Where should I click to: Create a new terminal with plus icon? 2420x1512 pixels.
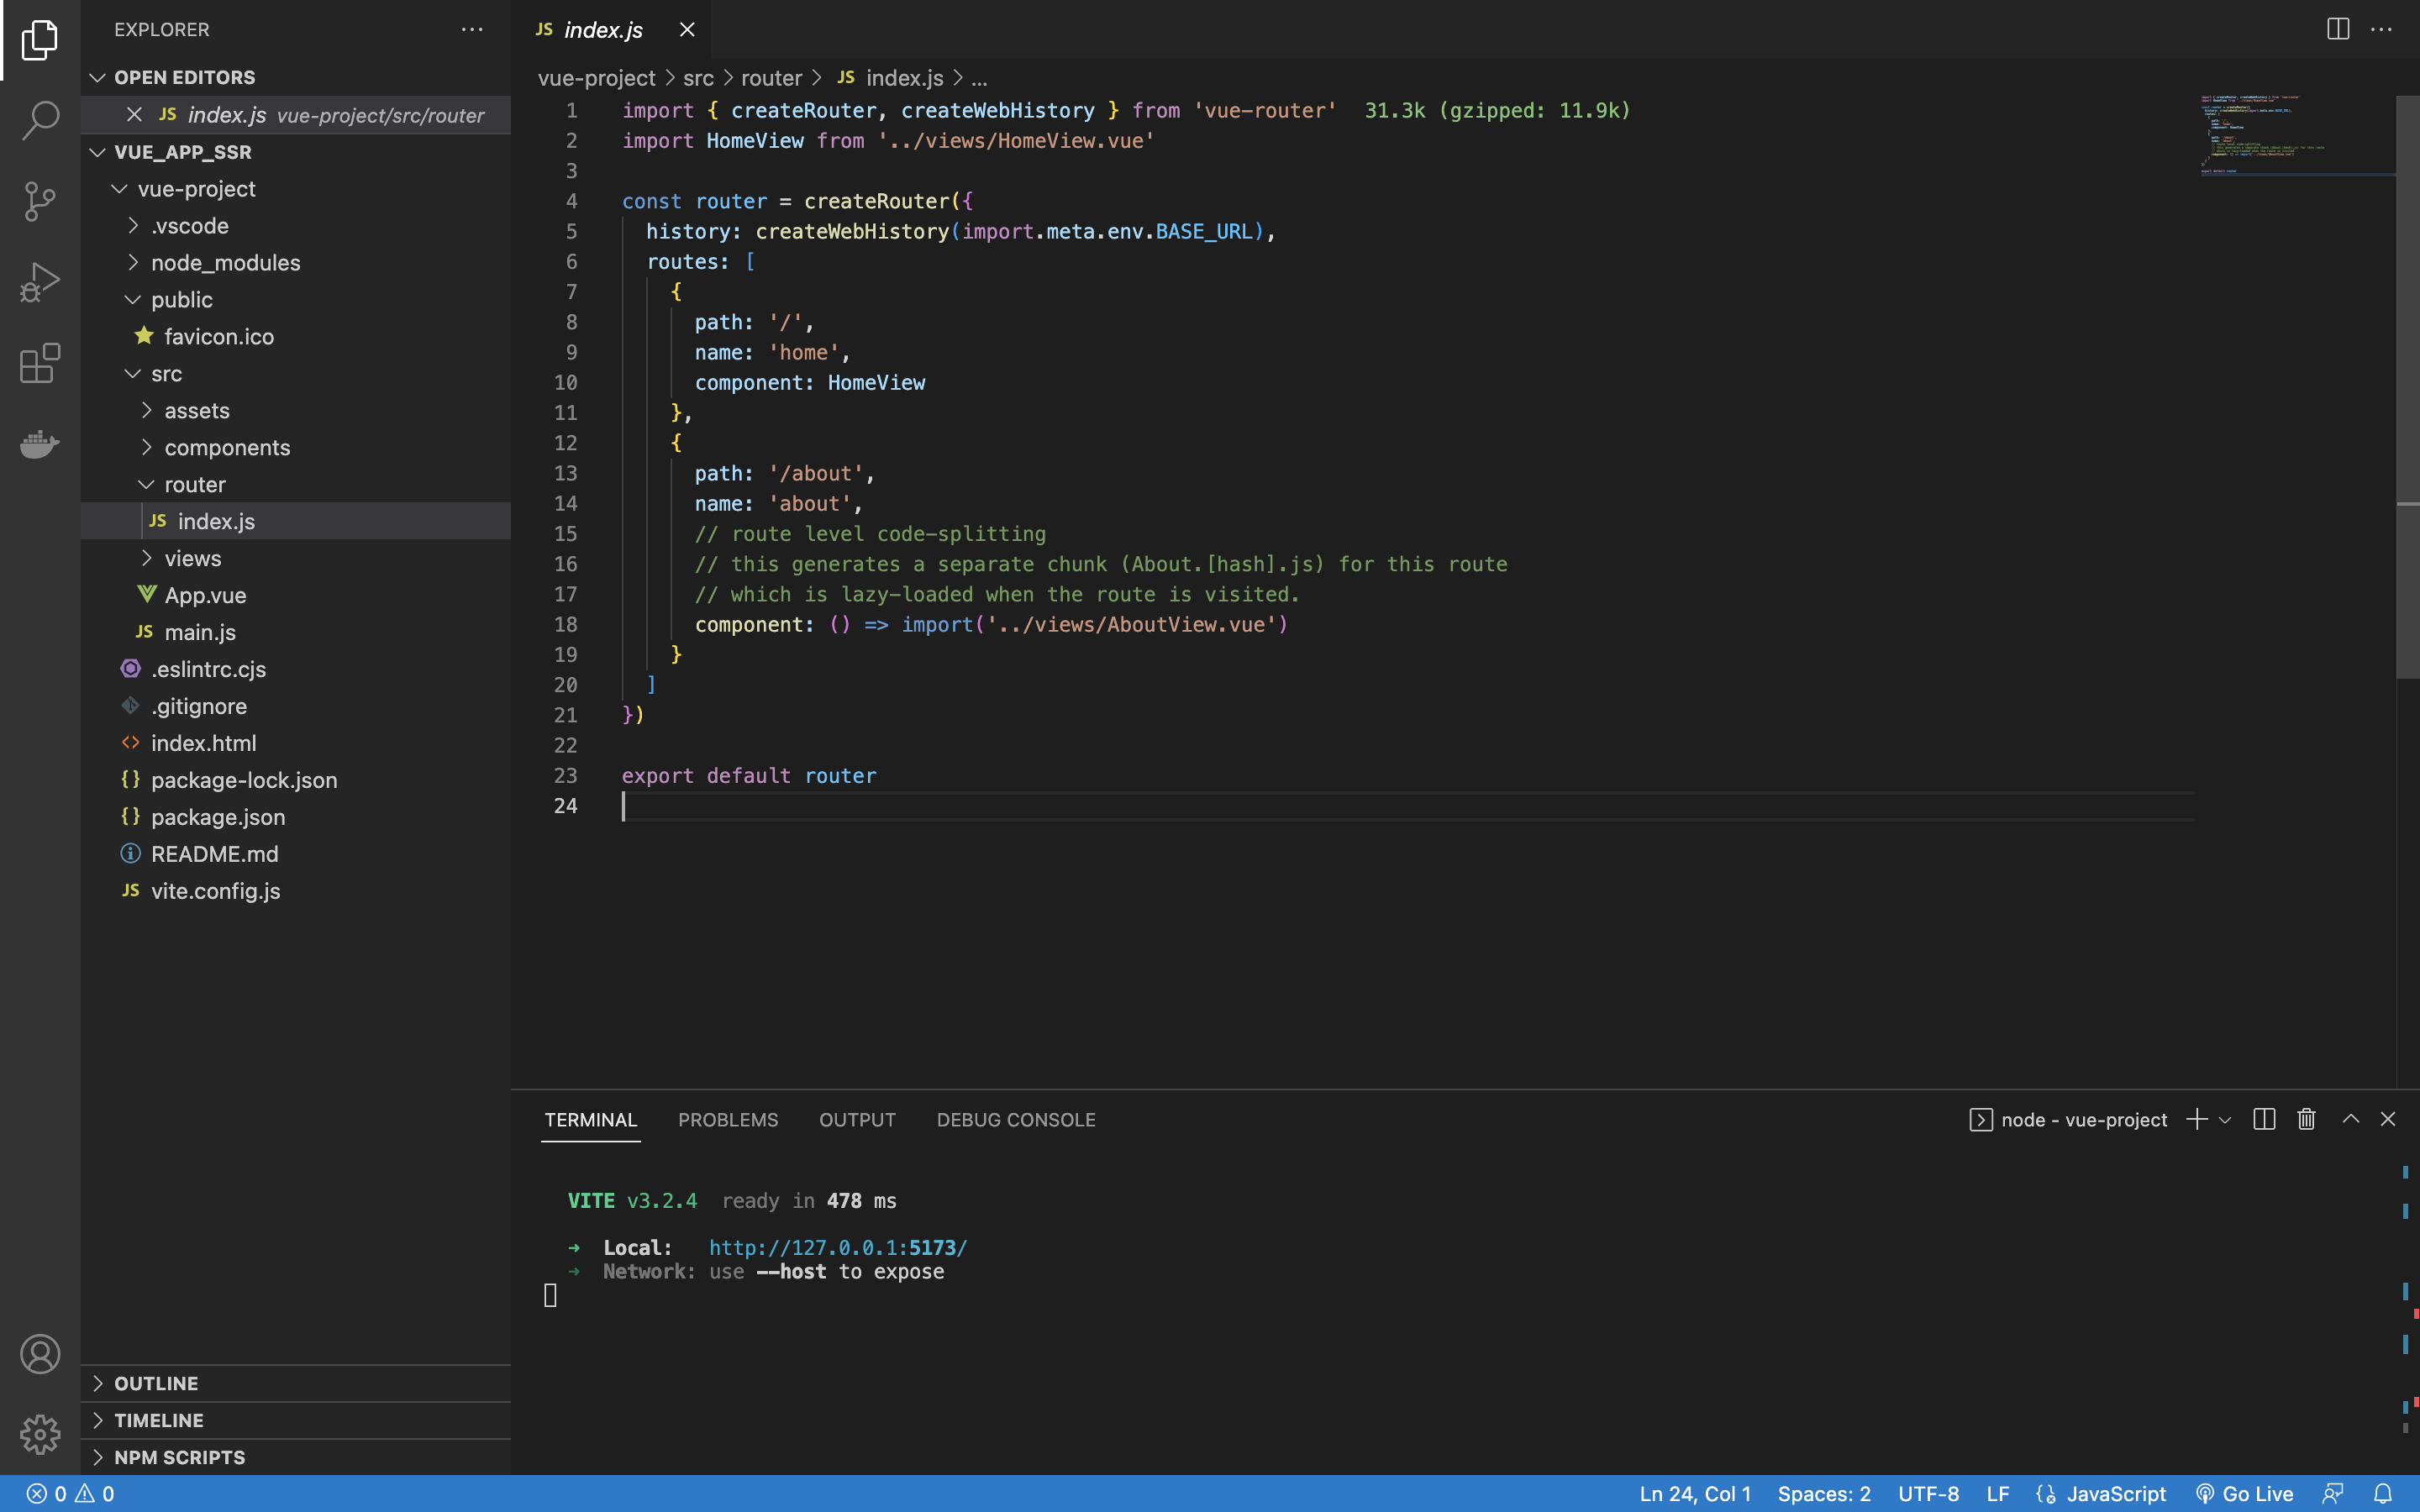pos(2196,1119)
